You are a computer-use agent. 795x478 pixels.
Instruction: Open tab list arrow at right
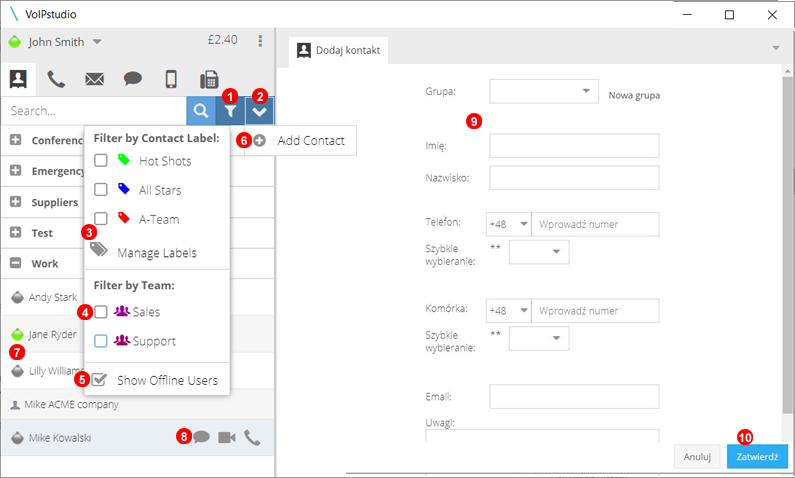[776, 48]
